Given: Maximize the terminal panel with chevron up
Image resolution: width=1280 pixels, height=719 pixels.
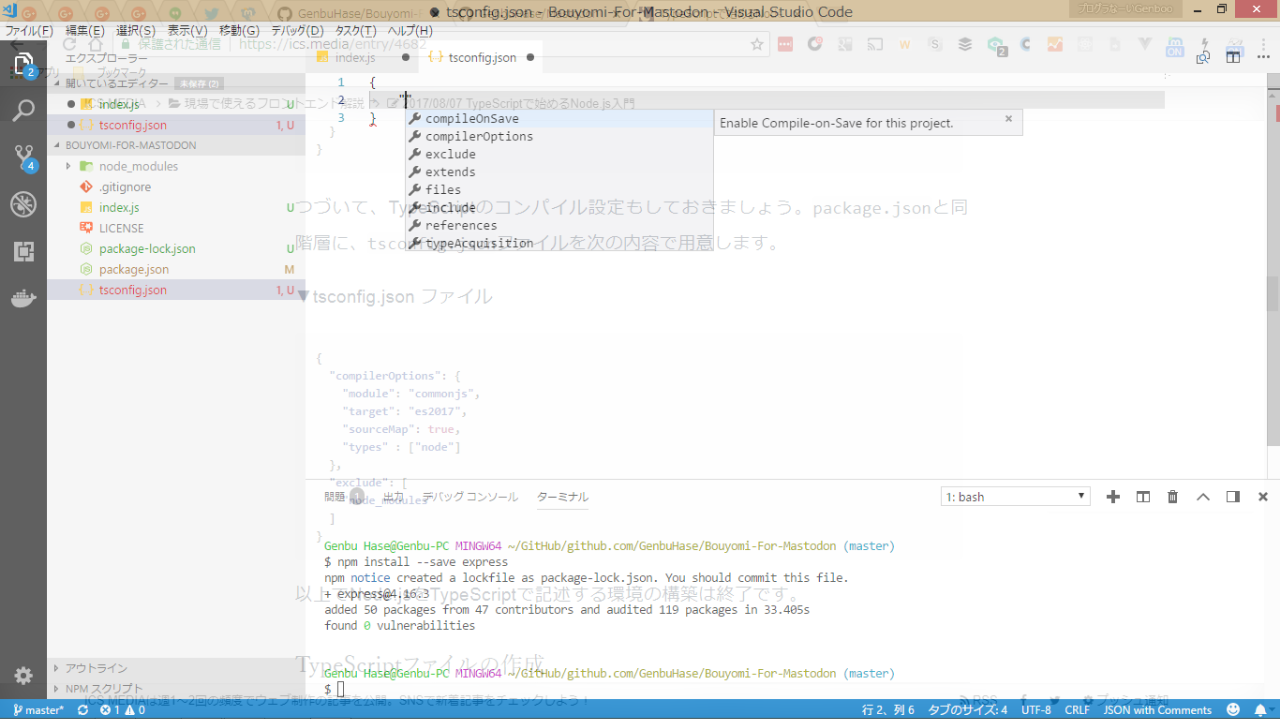Looking at the screenshot, I should point(1203,497).
